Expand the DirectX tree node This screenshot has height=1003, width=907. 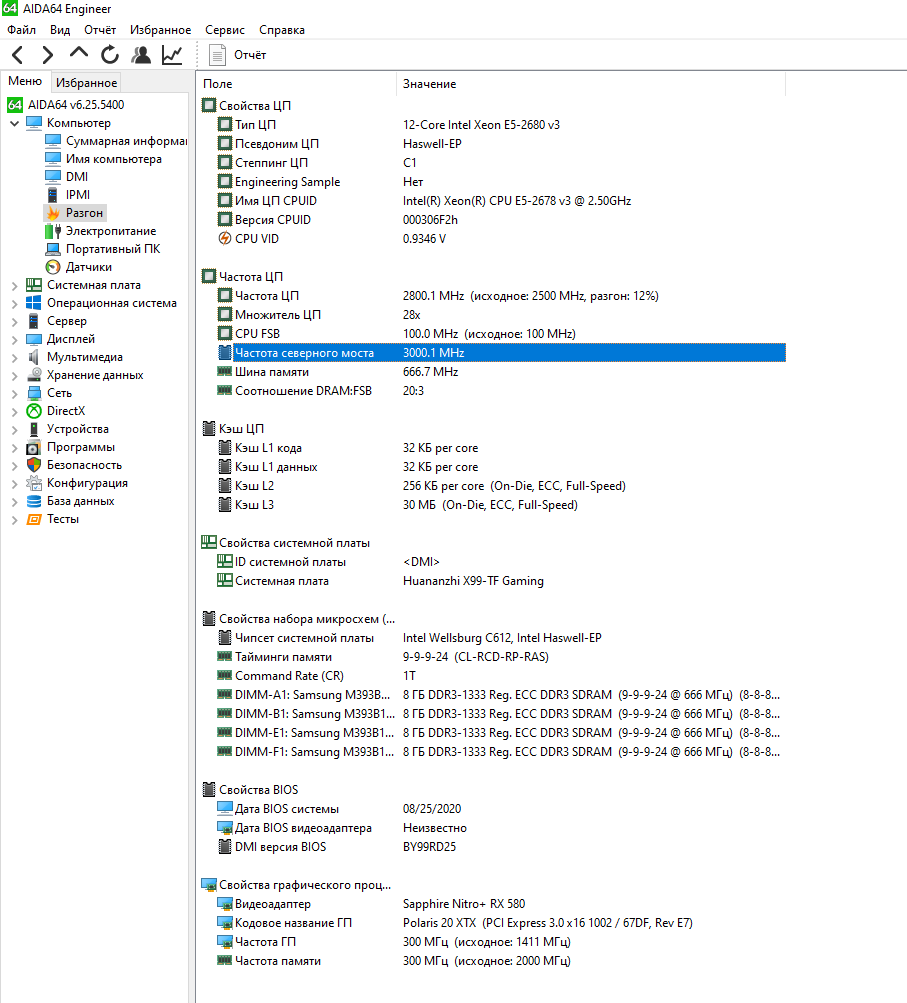click(14, 411)
